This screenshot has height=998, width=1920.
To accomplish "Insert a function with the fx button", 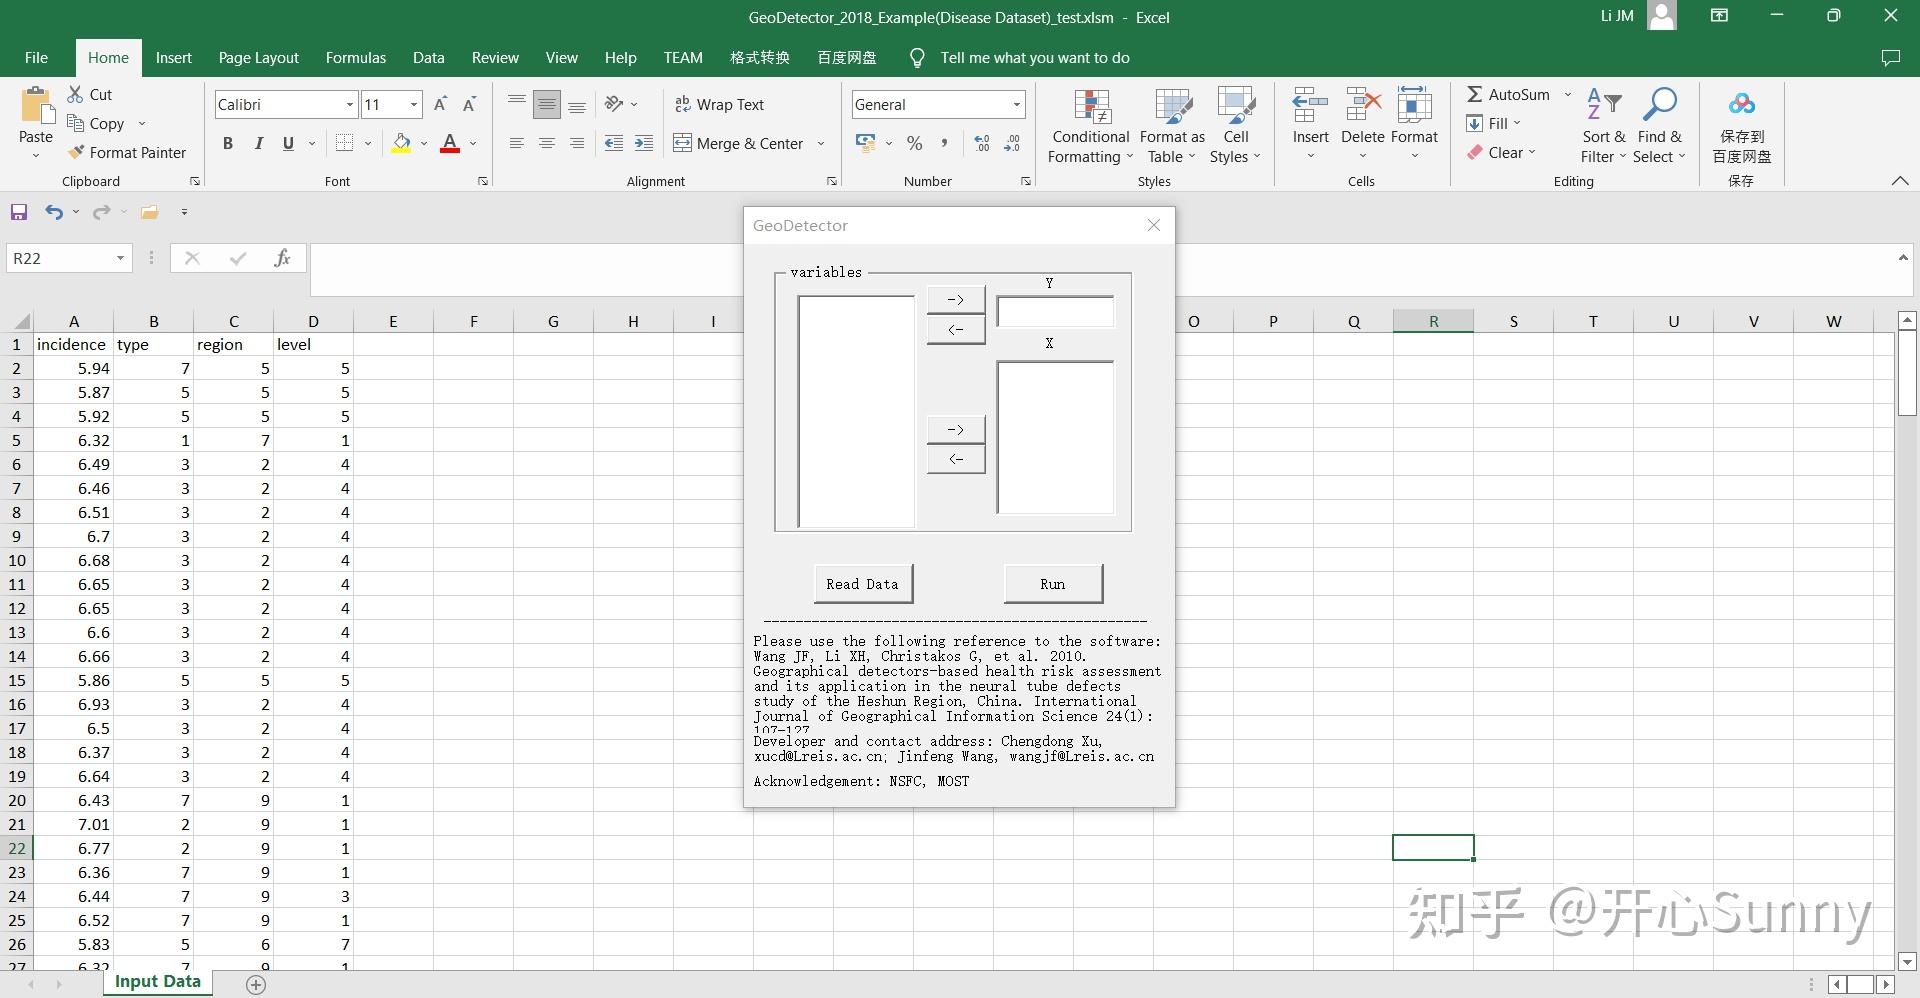I will [x=282, y=258].
